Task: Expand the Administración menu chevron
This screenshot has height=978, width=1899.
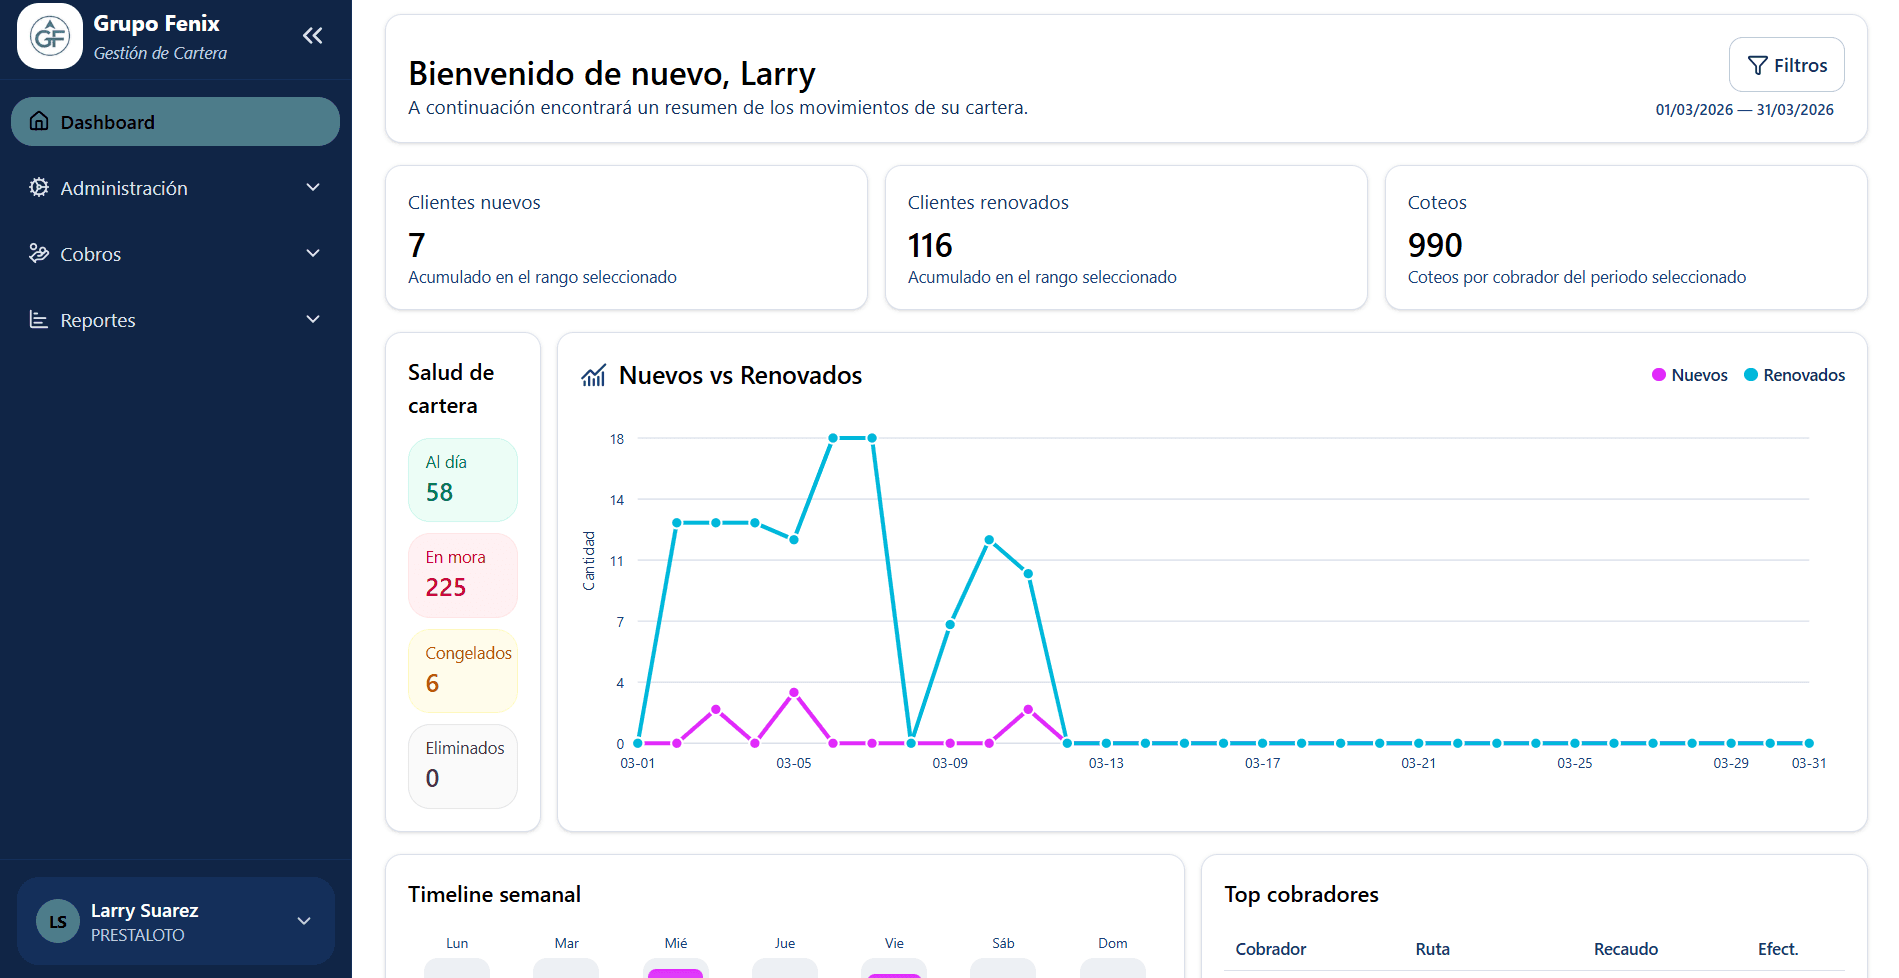Action: [313, 188]
